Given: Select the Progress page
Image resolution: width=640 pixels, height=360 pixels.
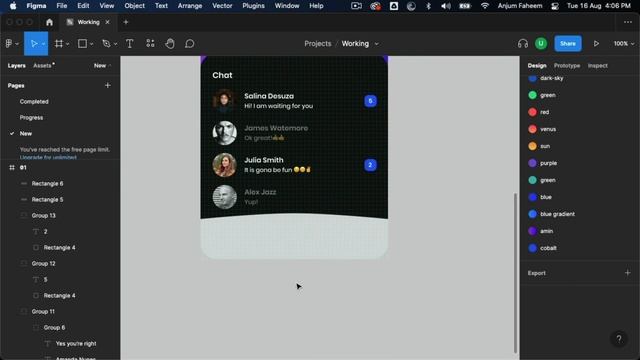Looking at the screenshot, I should pyautogui.click(x=31, y=118).
